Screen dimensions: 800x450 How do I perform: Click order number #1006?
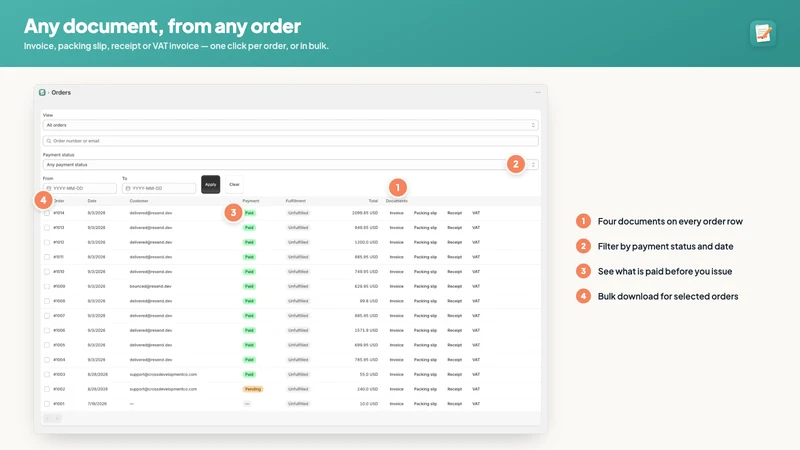pyautogui.click(x=59, y=331)
